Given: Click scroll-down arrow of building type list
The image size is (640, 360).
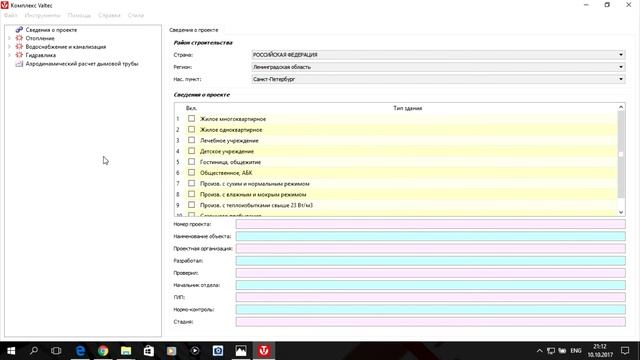Looking at the screenshot, I should (621, 212).
